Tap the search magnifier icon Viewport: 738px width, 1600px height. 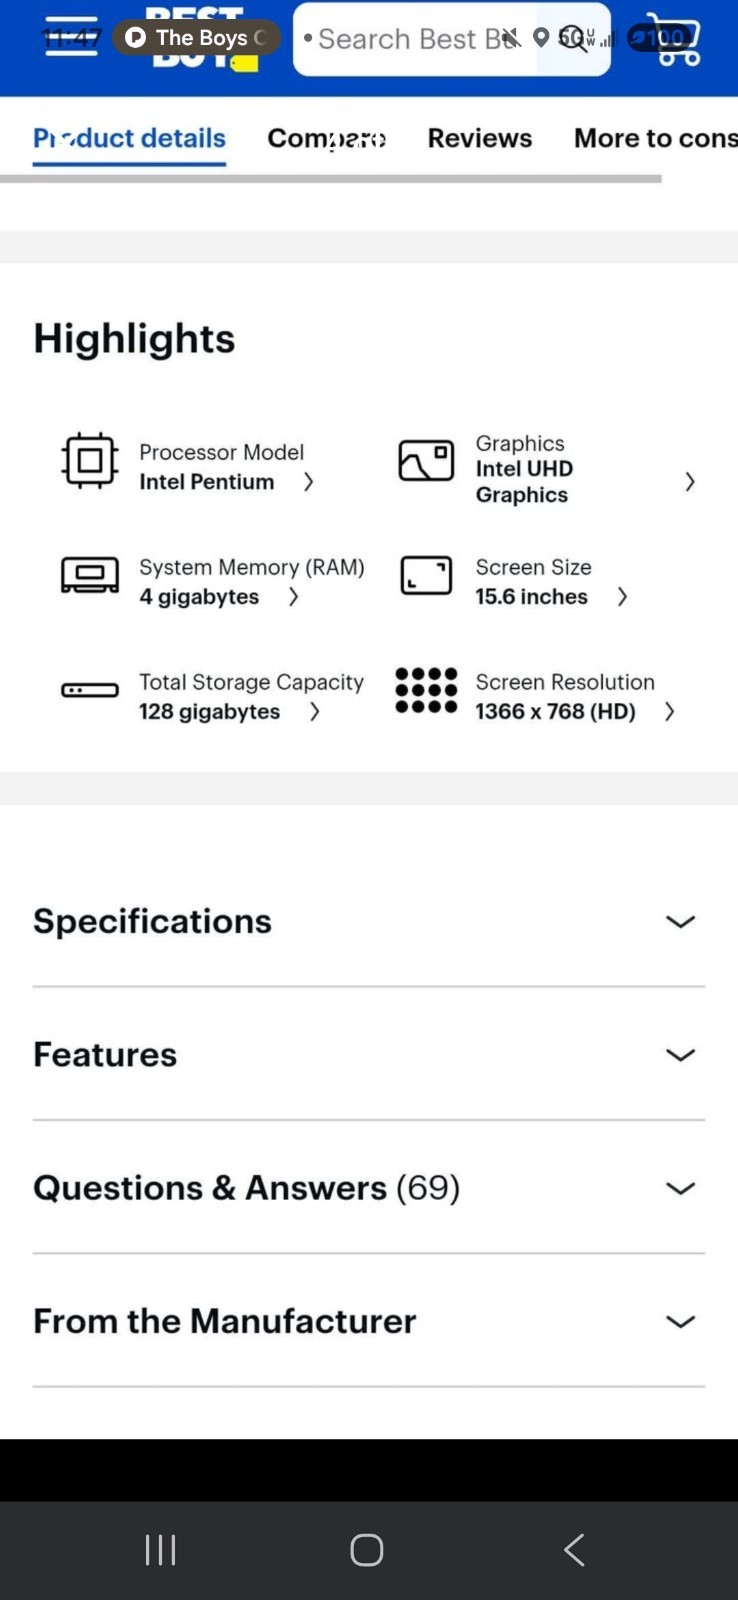(574, 39)
